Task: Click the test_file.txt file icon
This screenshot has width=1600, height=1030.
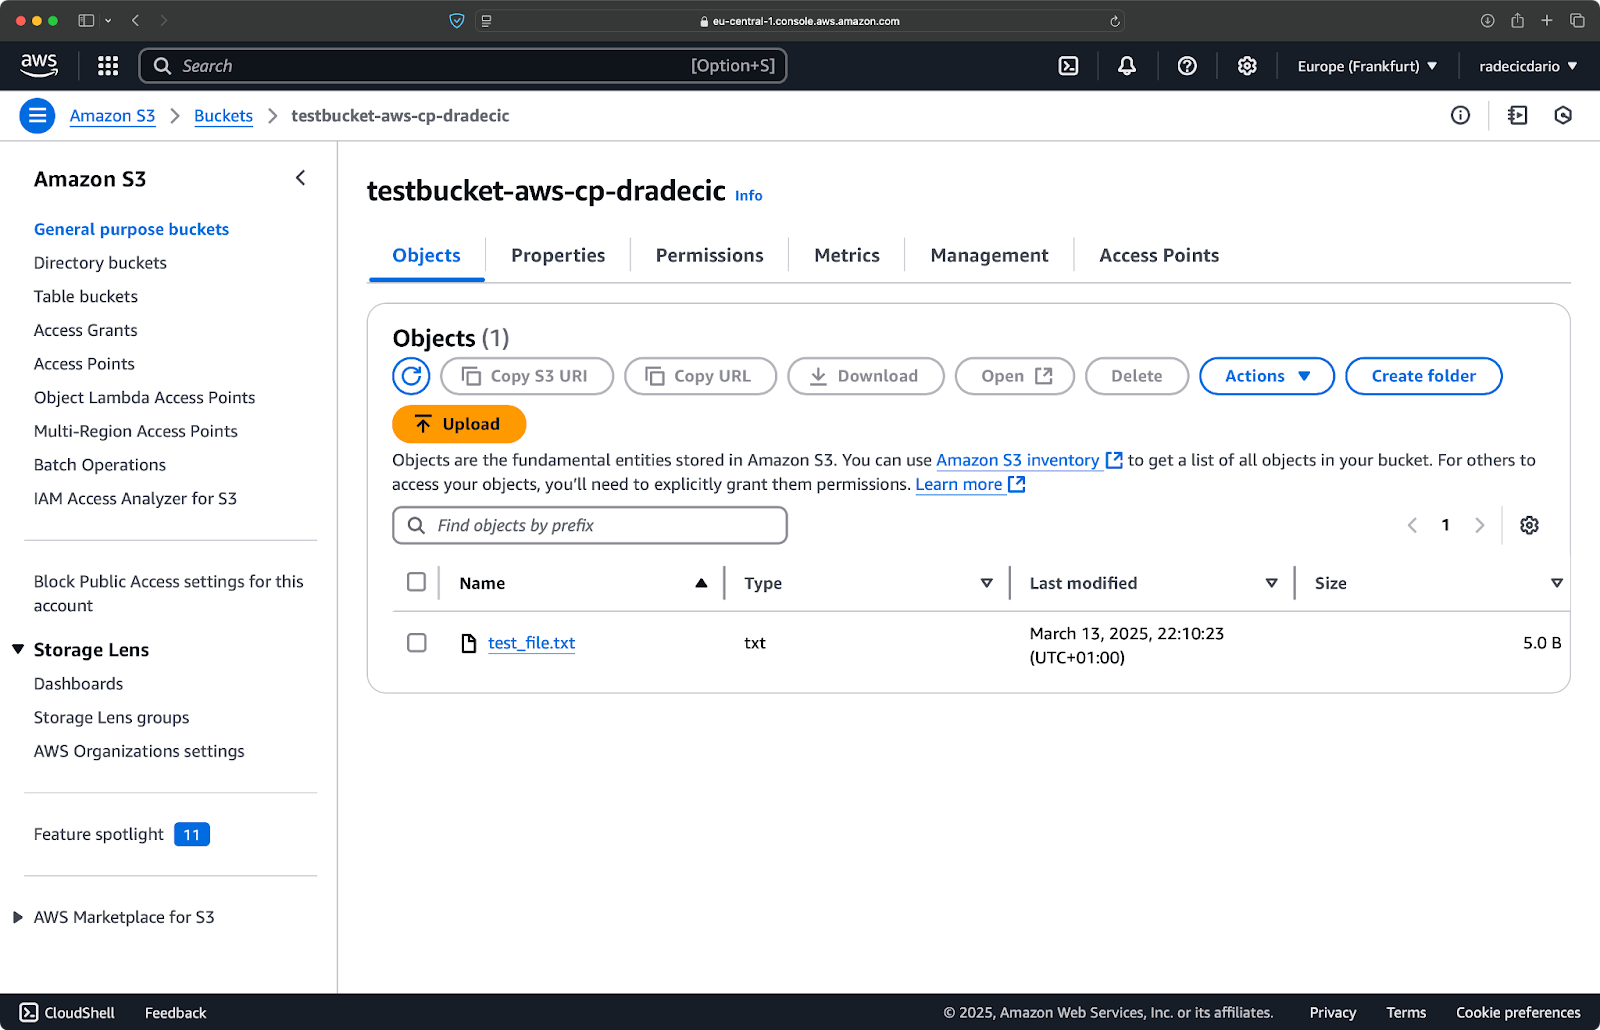Action: click(x=468, y=643)
